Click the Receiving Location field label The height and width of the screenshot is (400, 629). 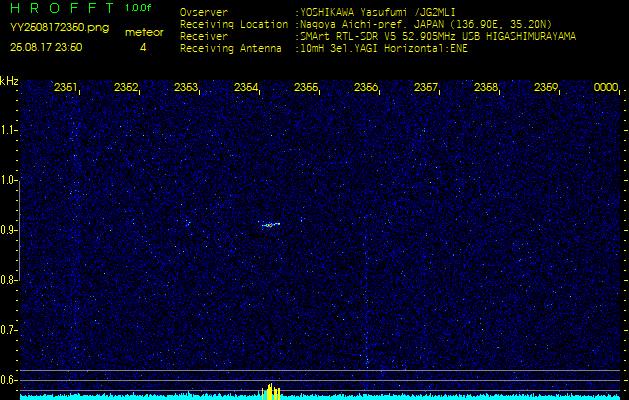pyautogui.click(x=234, y=24)
